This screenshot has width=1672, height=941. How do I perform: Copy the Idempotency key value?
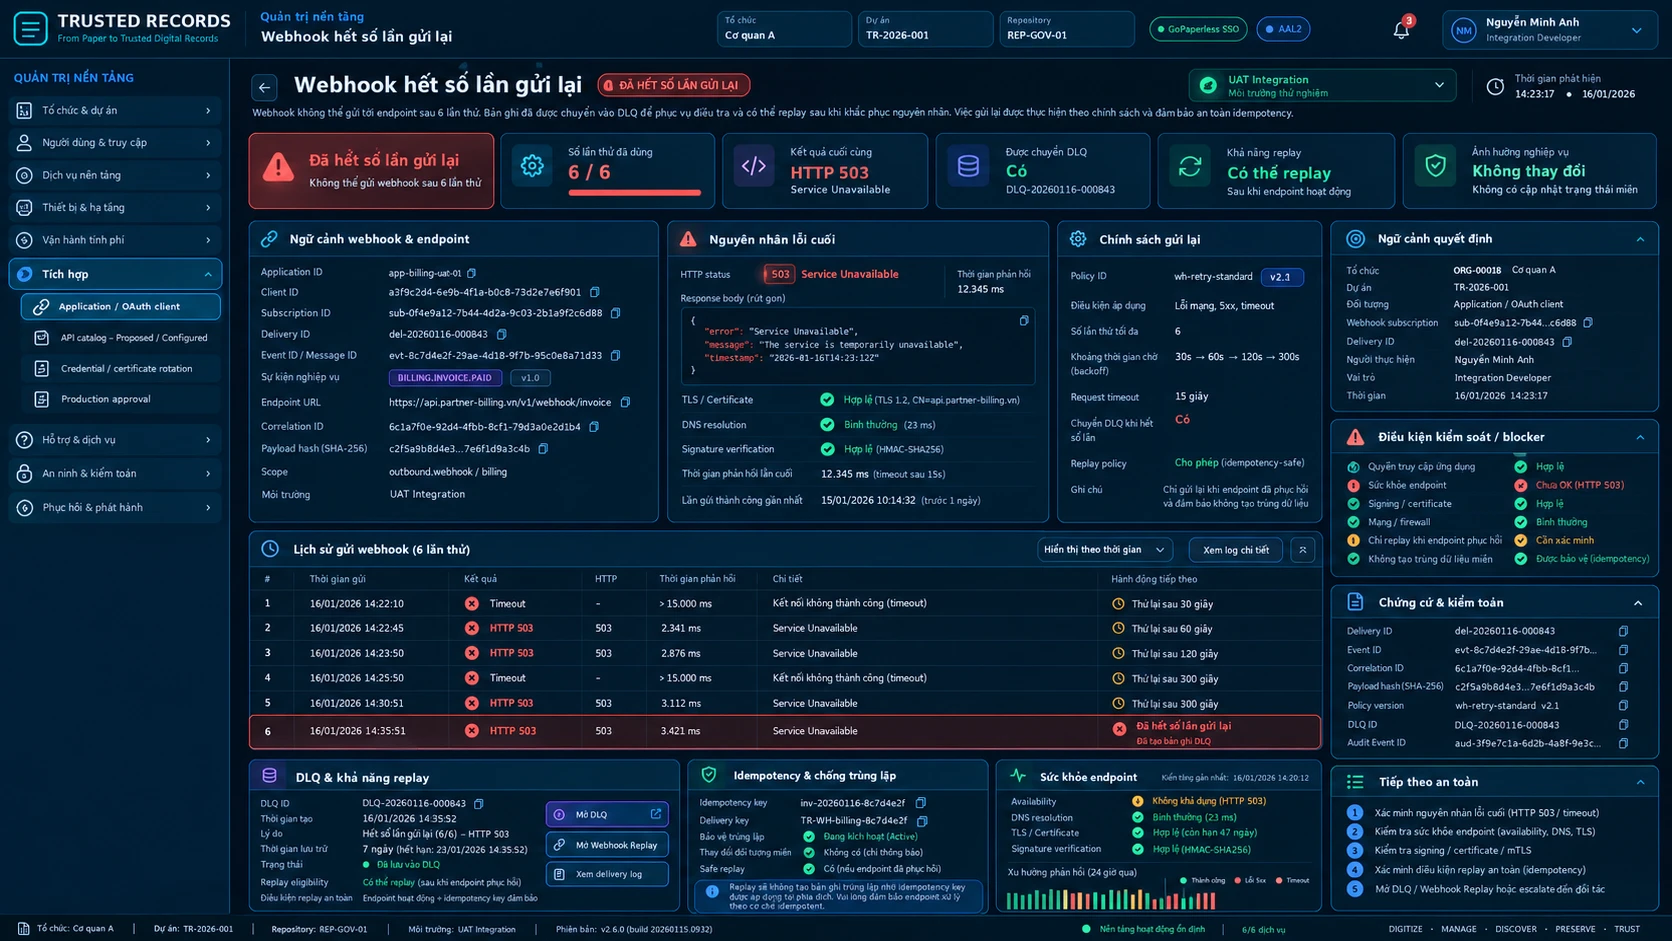click(x=921, y=802)
